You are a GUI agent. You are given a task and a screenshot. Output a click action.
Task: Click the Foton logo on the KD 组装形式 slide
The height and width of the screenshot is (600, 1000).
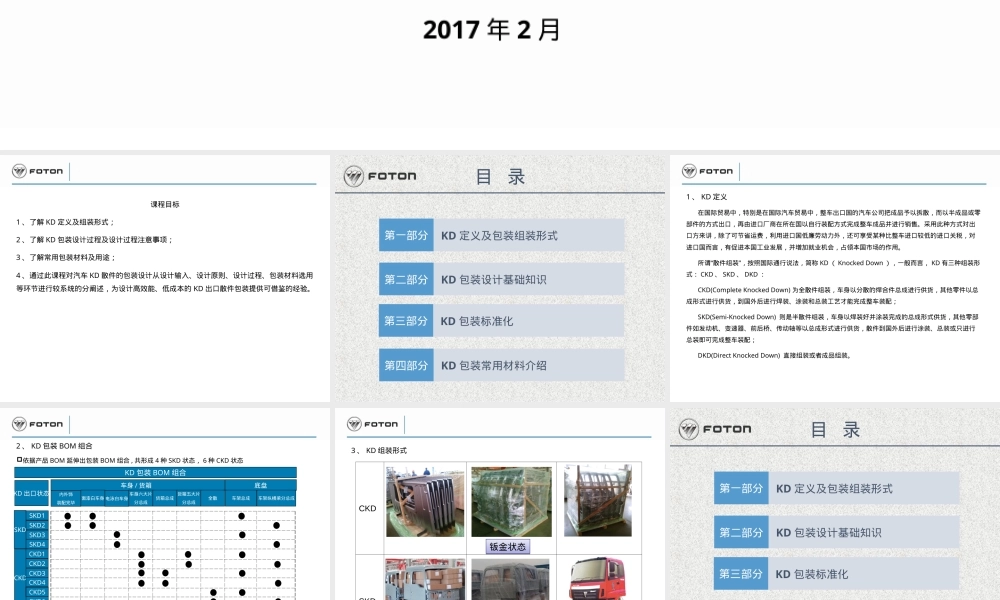(x=372, y=424)
